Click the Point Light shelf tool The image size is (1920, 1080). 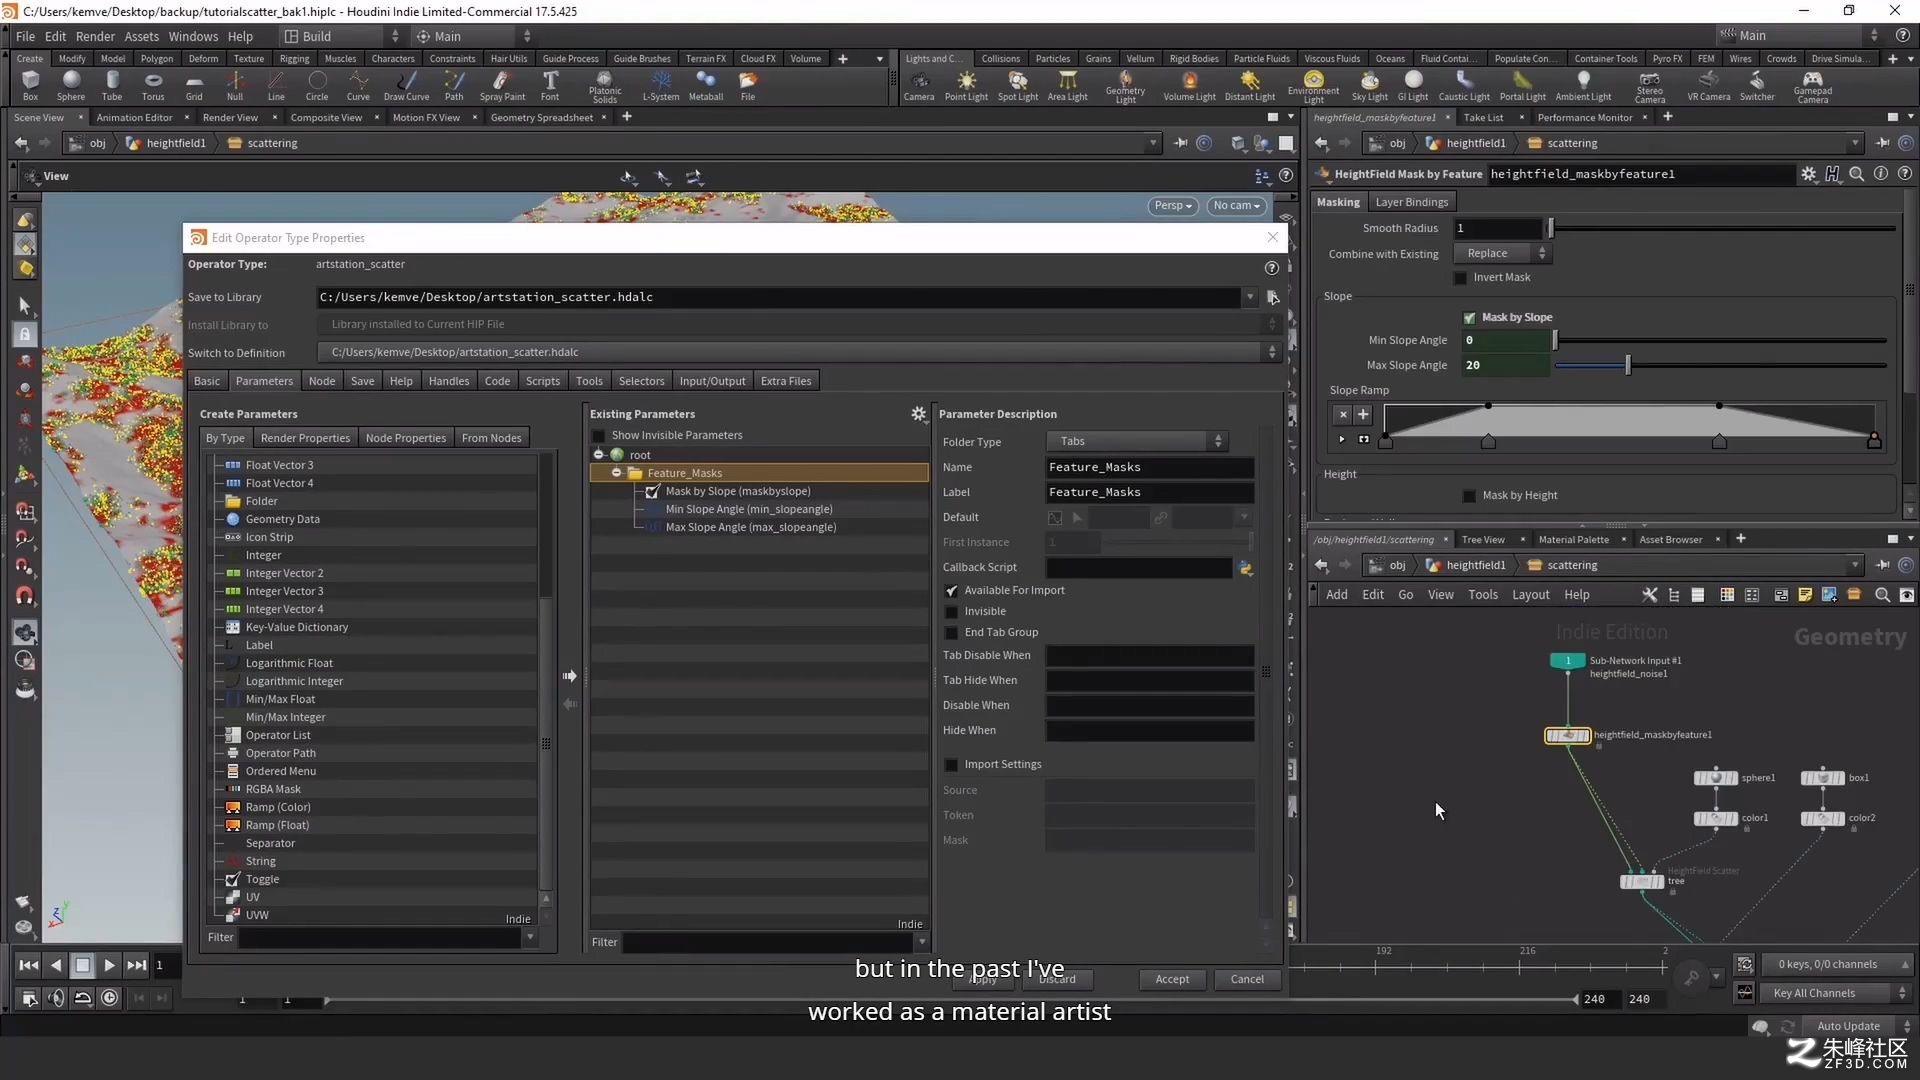(966, 85)
